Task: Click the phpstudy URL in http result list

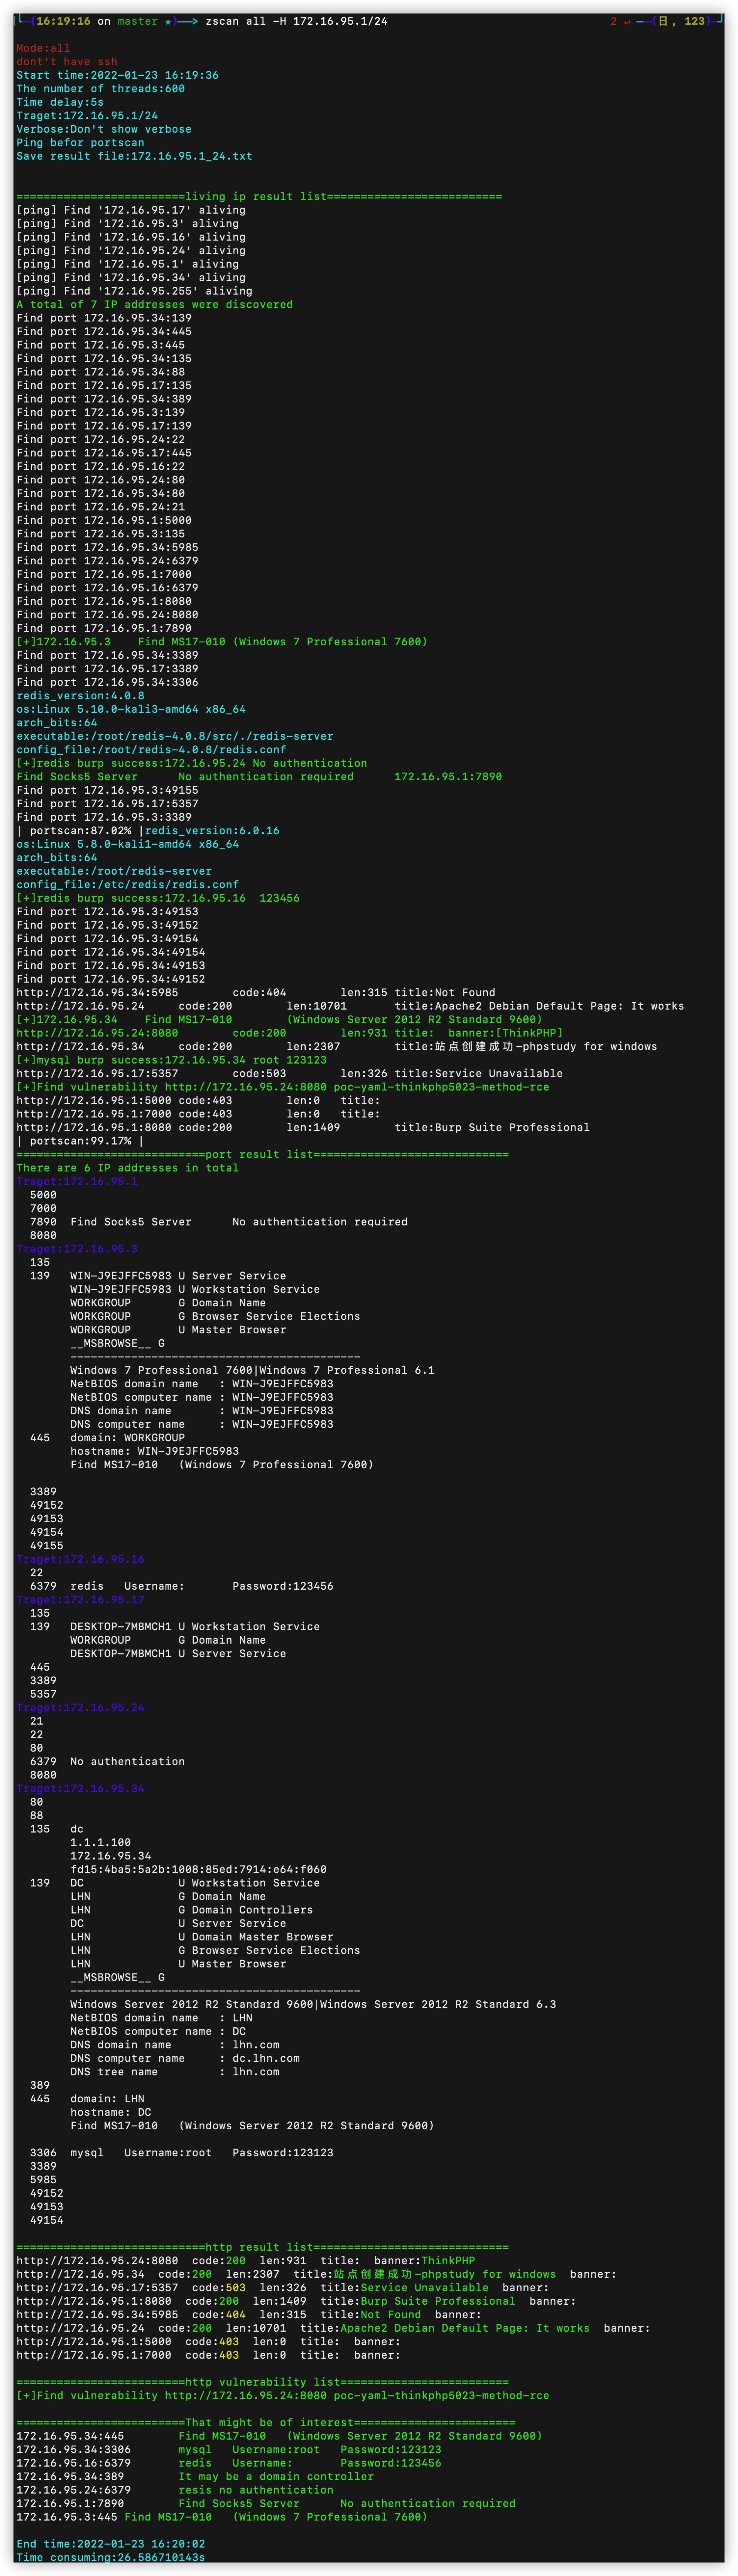Action: pyautogui.click(x=80, y=2274)
